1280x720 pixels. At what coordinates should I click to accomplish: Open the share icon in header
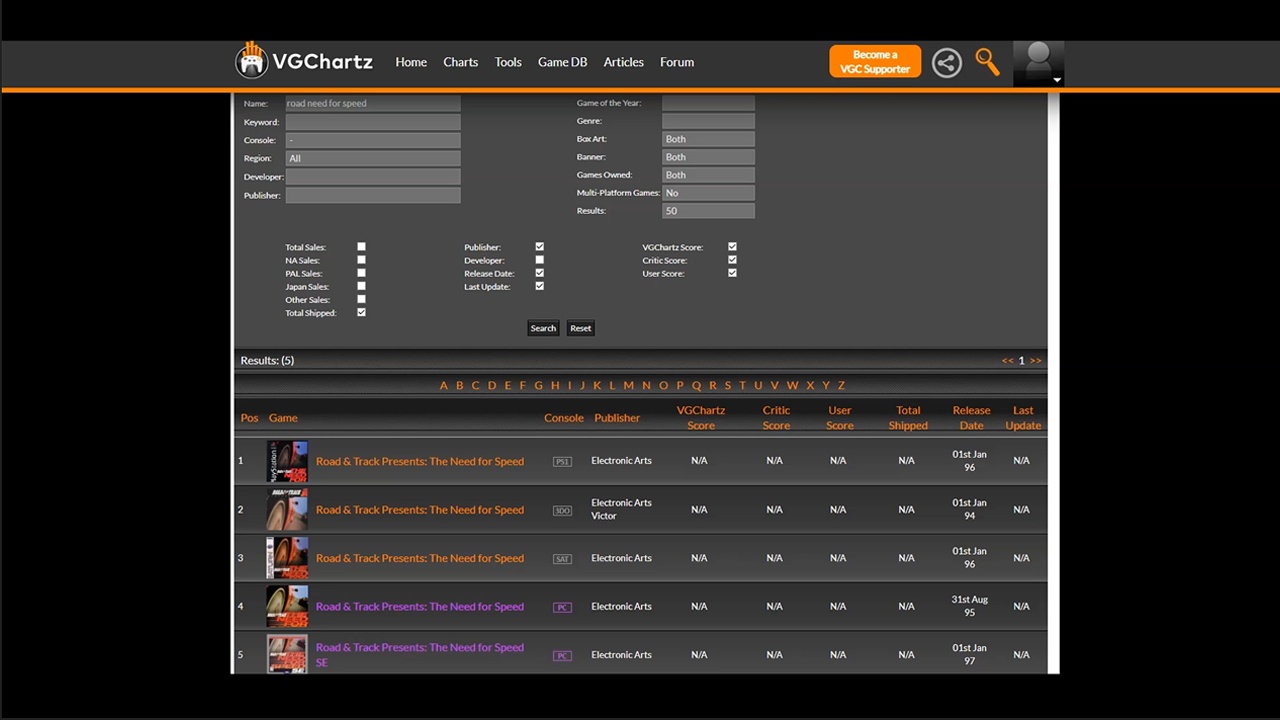pos(946,62)
